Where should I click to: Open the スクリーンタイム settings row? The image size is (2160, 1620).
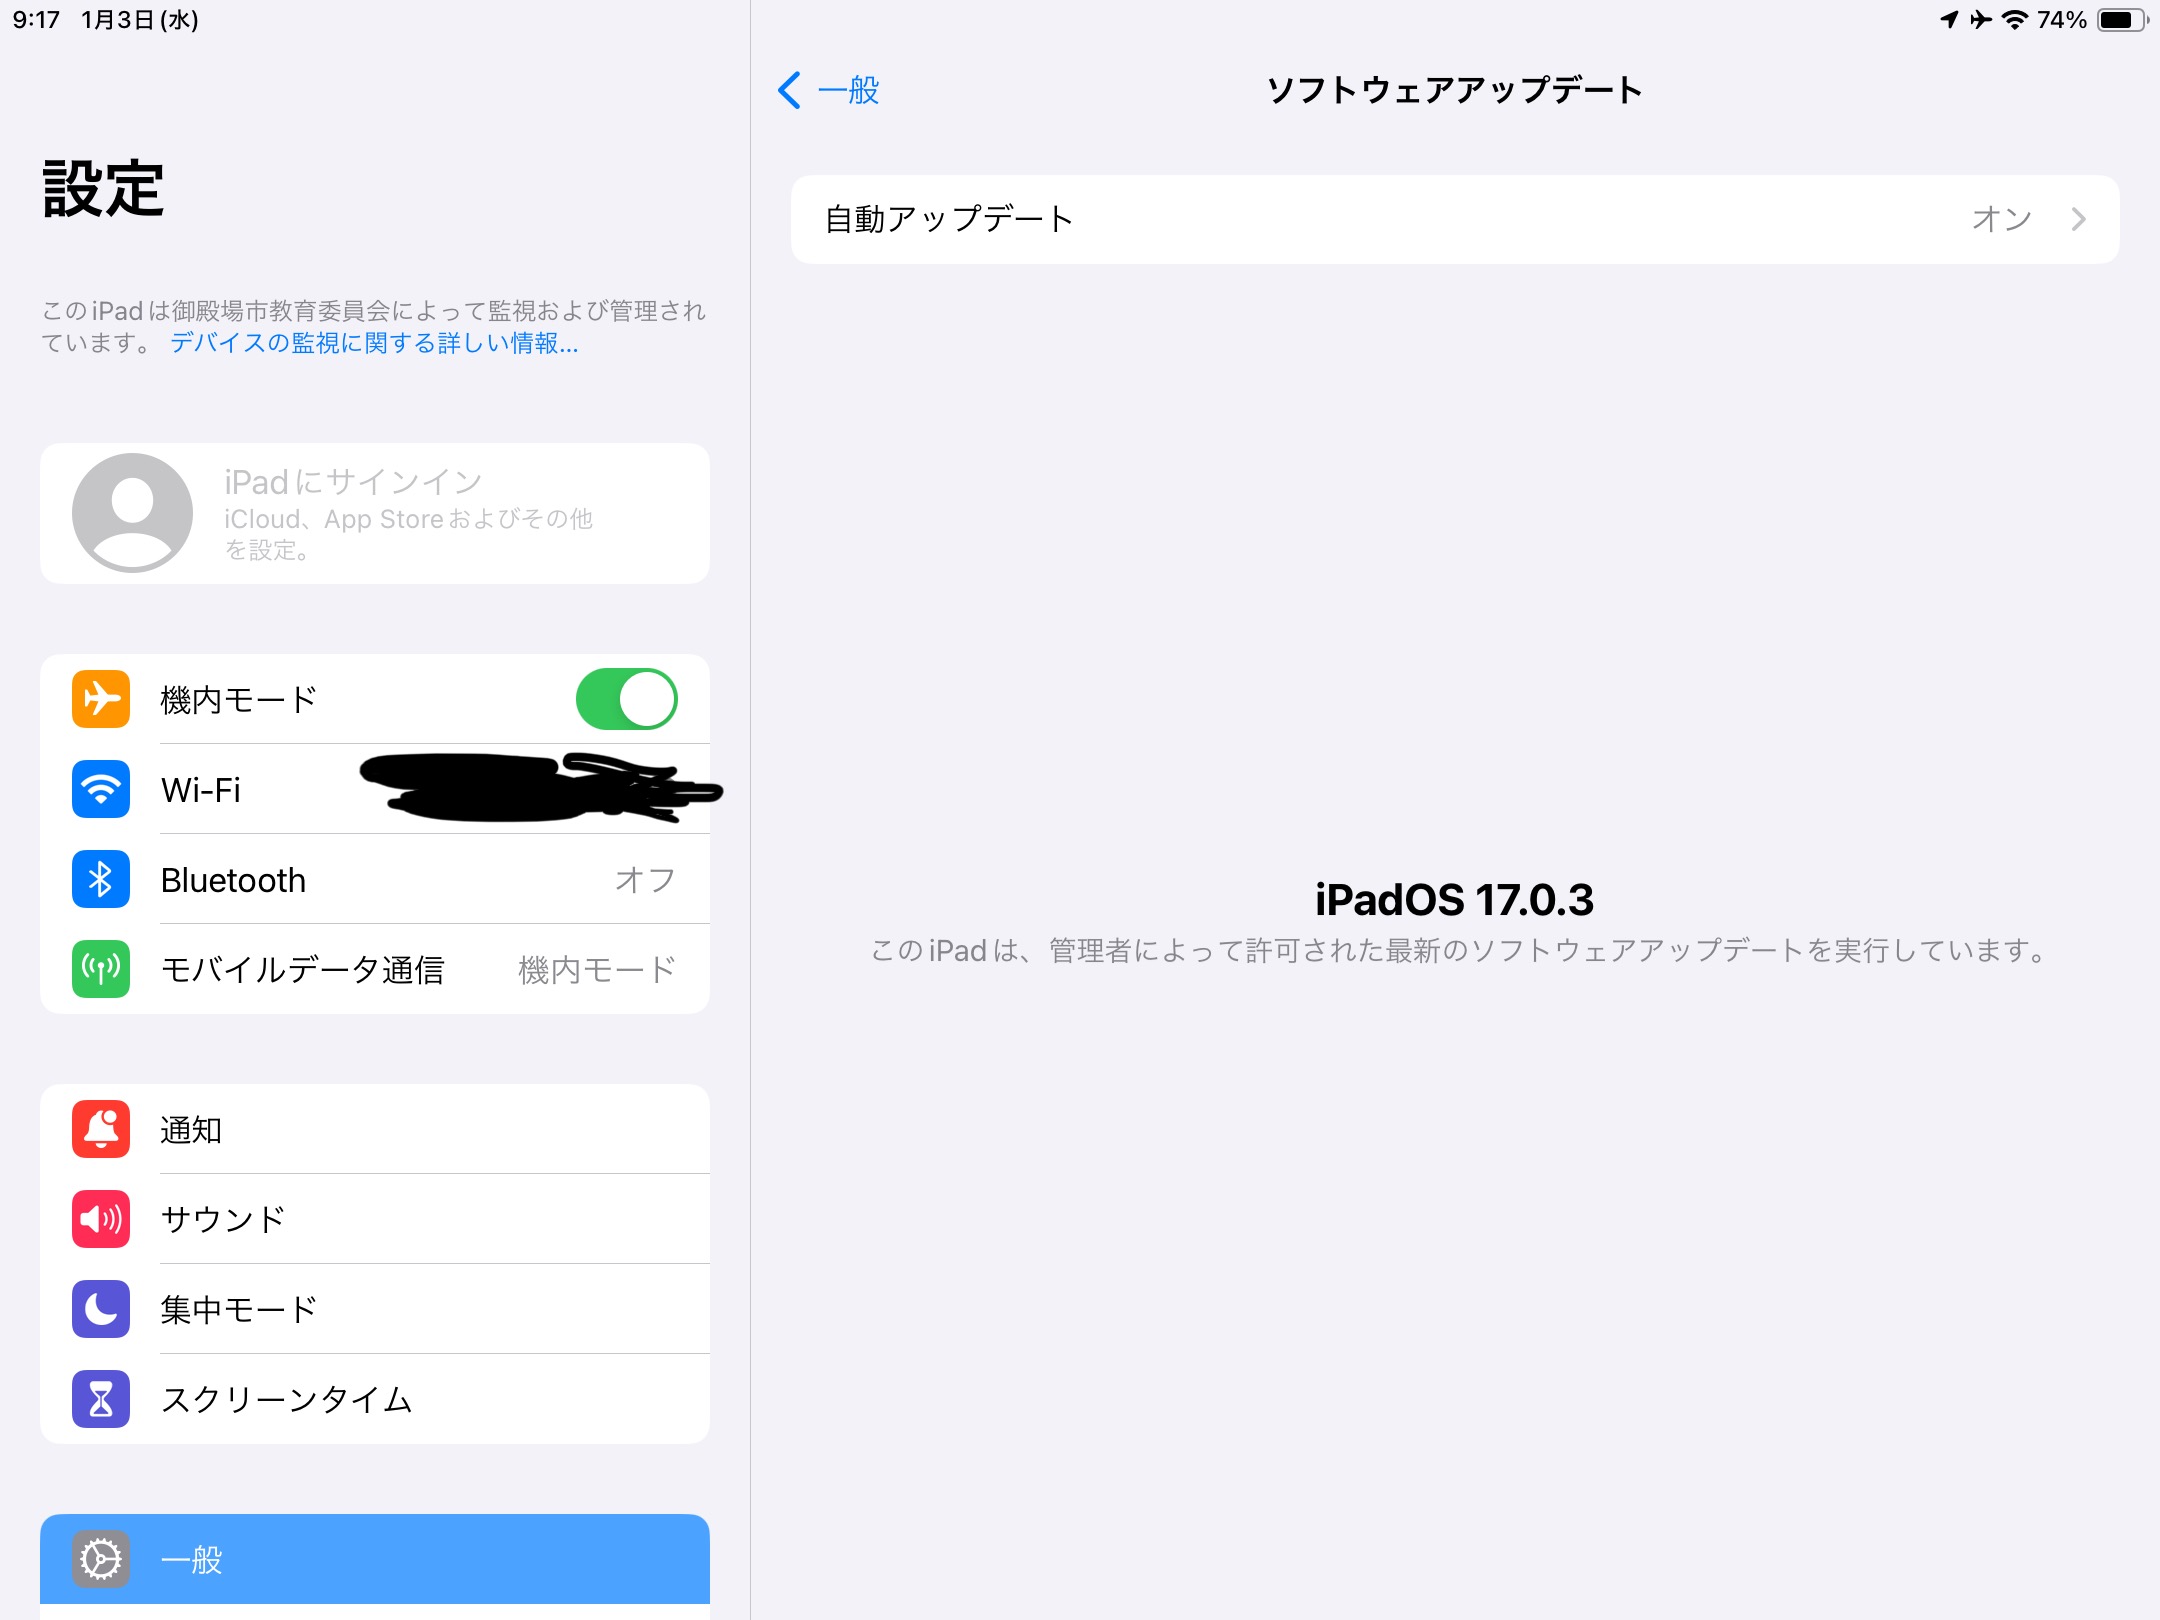pos(375,1399)
